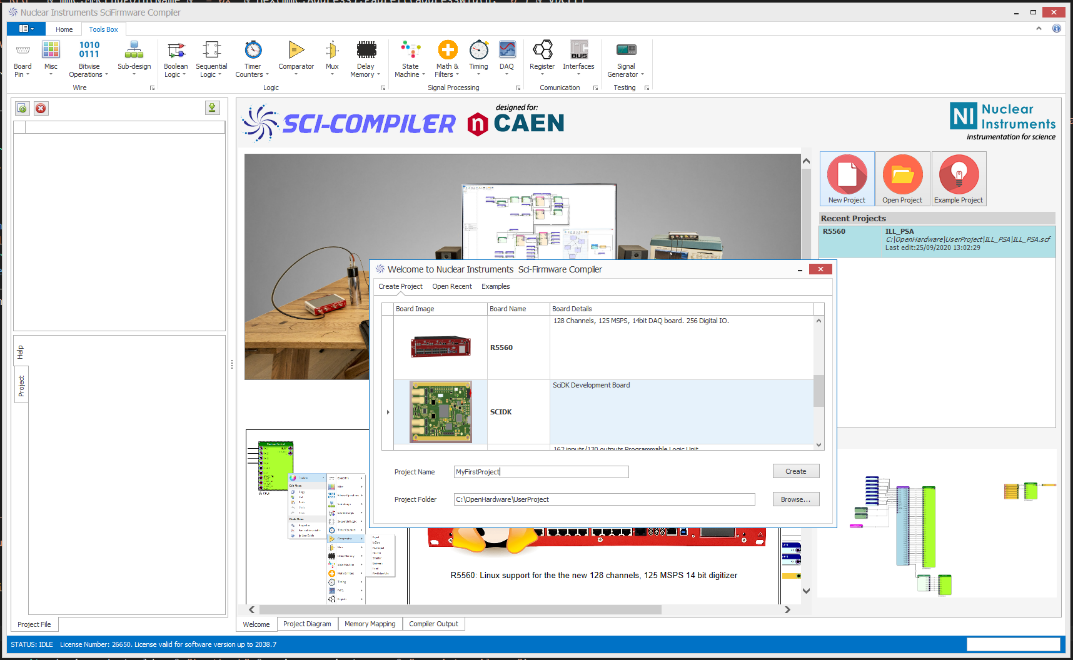The height and width of the screenshot is (660, 1073).
Task: Click the STATUS: IDLE indicator
Action: [31, 644]
